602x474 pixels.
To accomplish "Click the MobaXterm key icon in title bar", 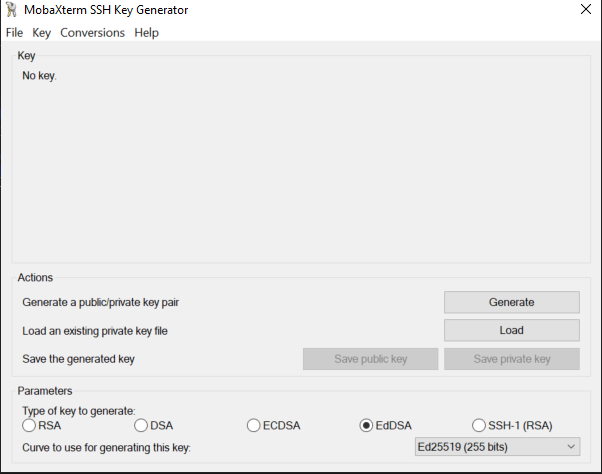I will point(11,10).
